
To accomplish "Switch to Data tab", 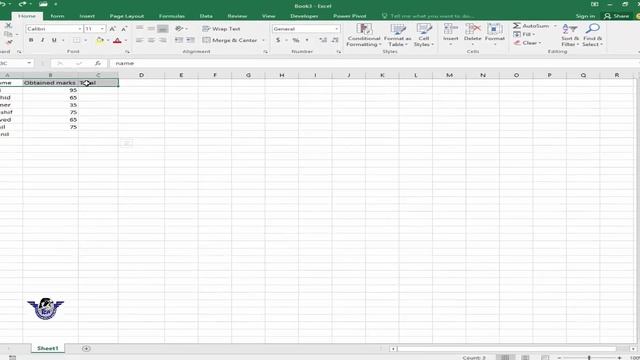I will coord(206,16).
